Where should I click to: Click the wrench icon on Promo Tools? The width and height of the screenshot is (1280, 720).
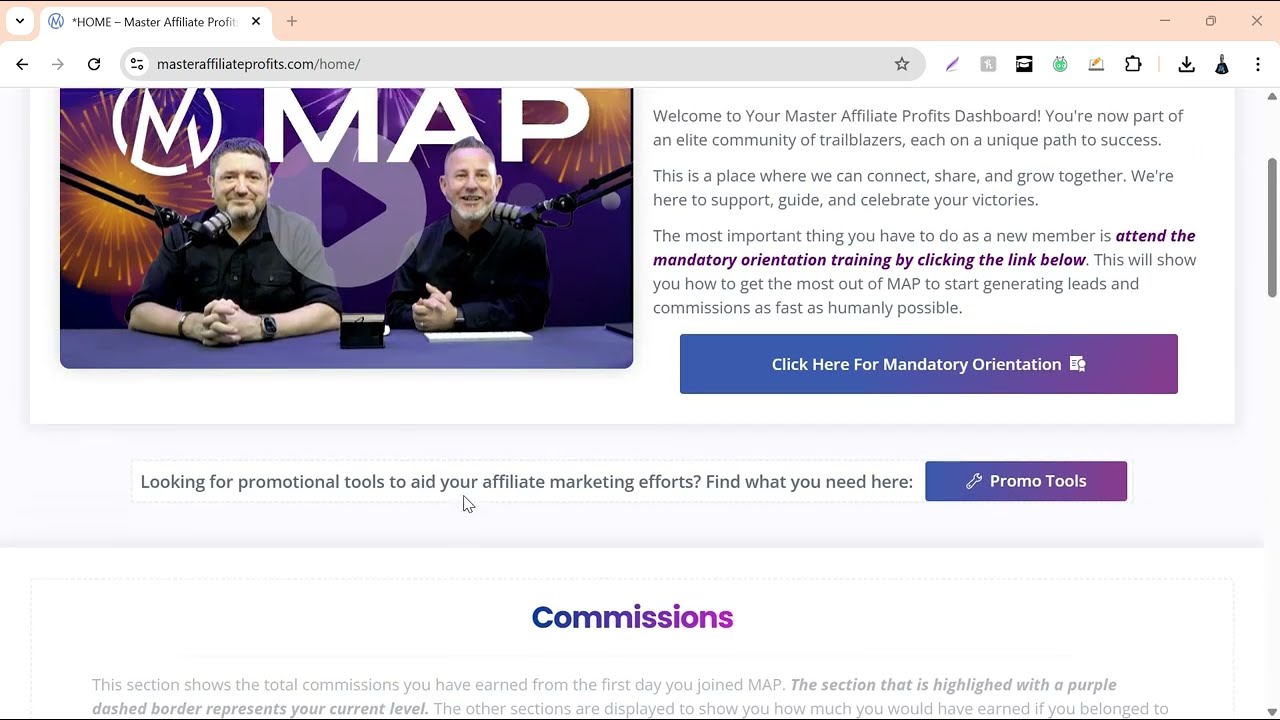pyautogui.click(x=974, y=481)
